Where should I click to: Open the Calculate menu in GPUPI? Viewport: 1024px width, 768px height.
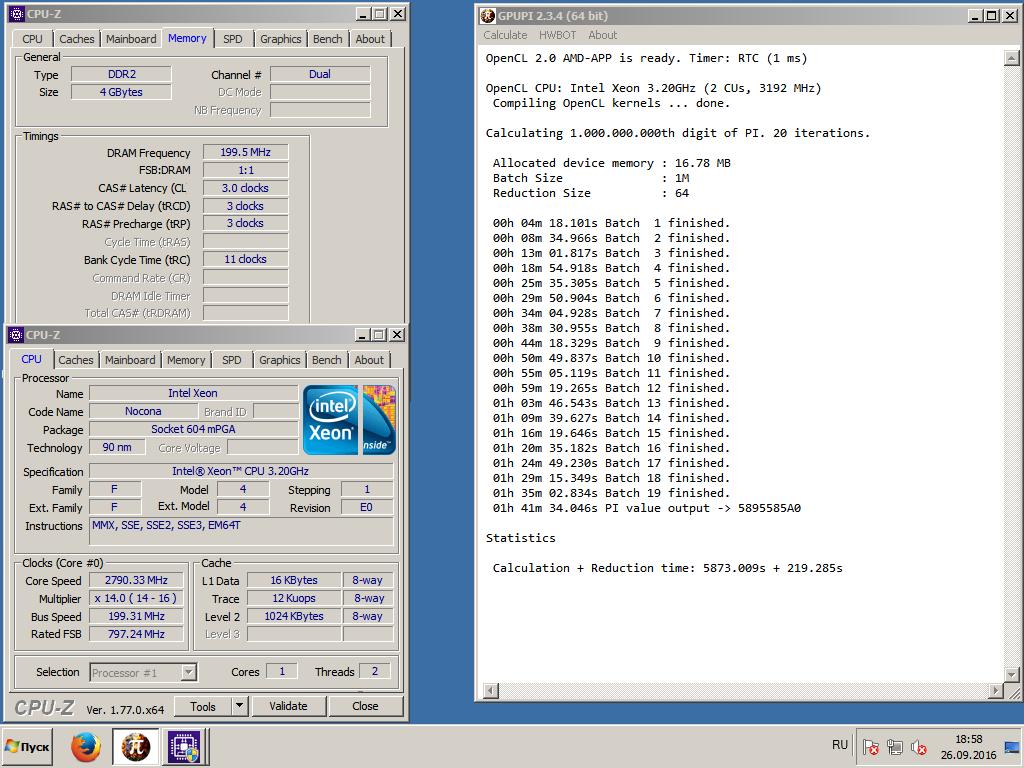click(x=505, y=35)
